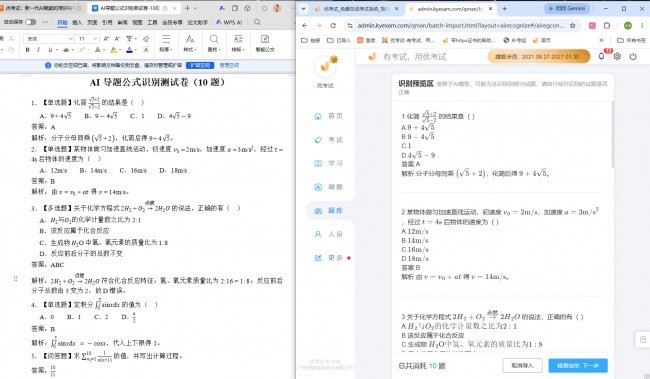This screenshot has height=379, width=650.
Task: Open the 引用 ribbon tab
Action: tap(107, 22)
